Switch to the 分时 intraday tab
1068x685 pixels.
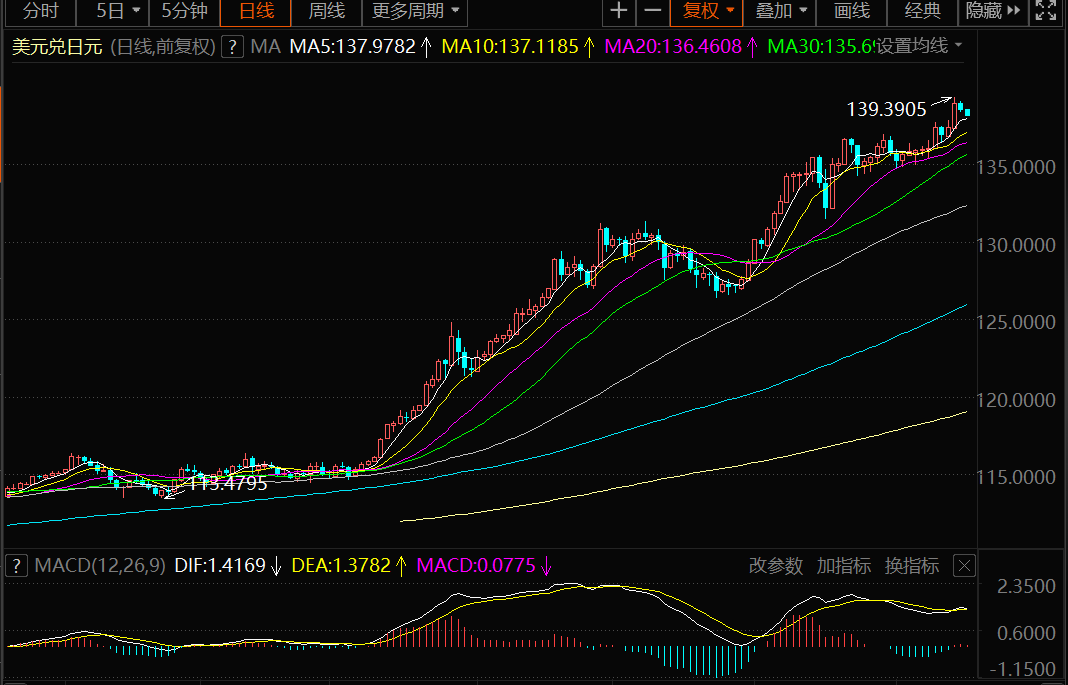pyautogui.click(x=40, y=12)
